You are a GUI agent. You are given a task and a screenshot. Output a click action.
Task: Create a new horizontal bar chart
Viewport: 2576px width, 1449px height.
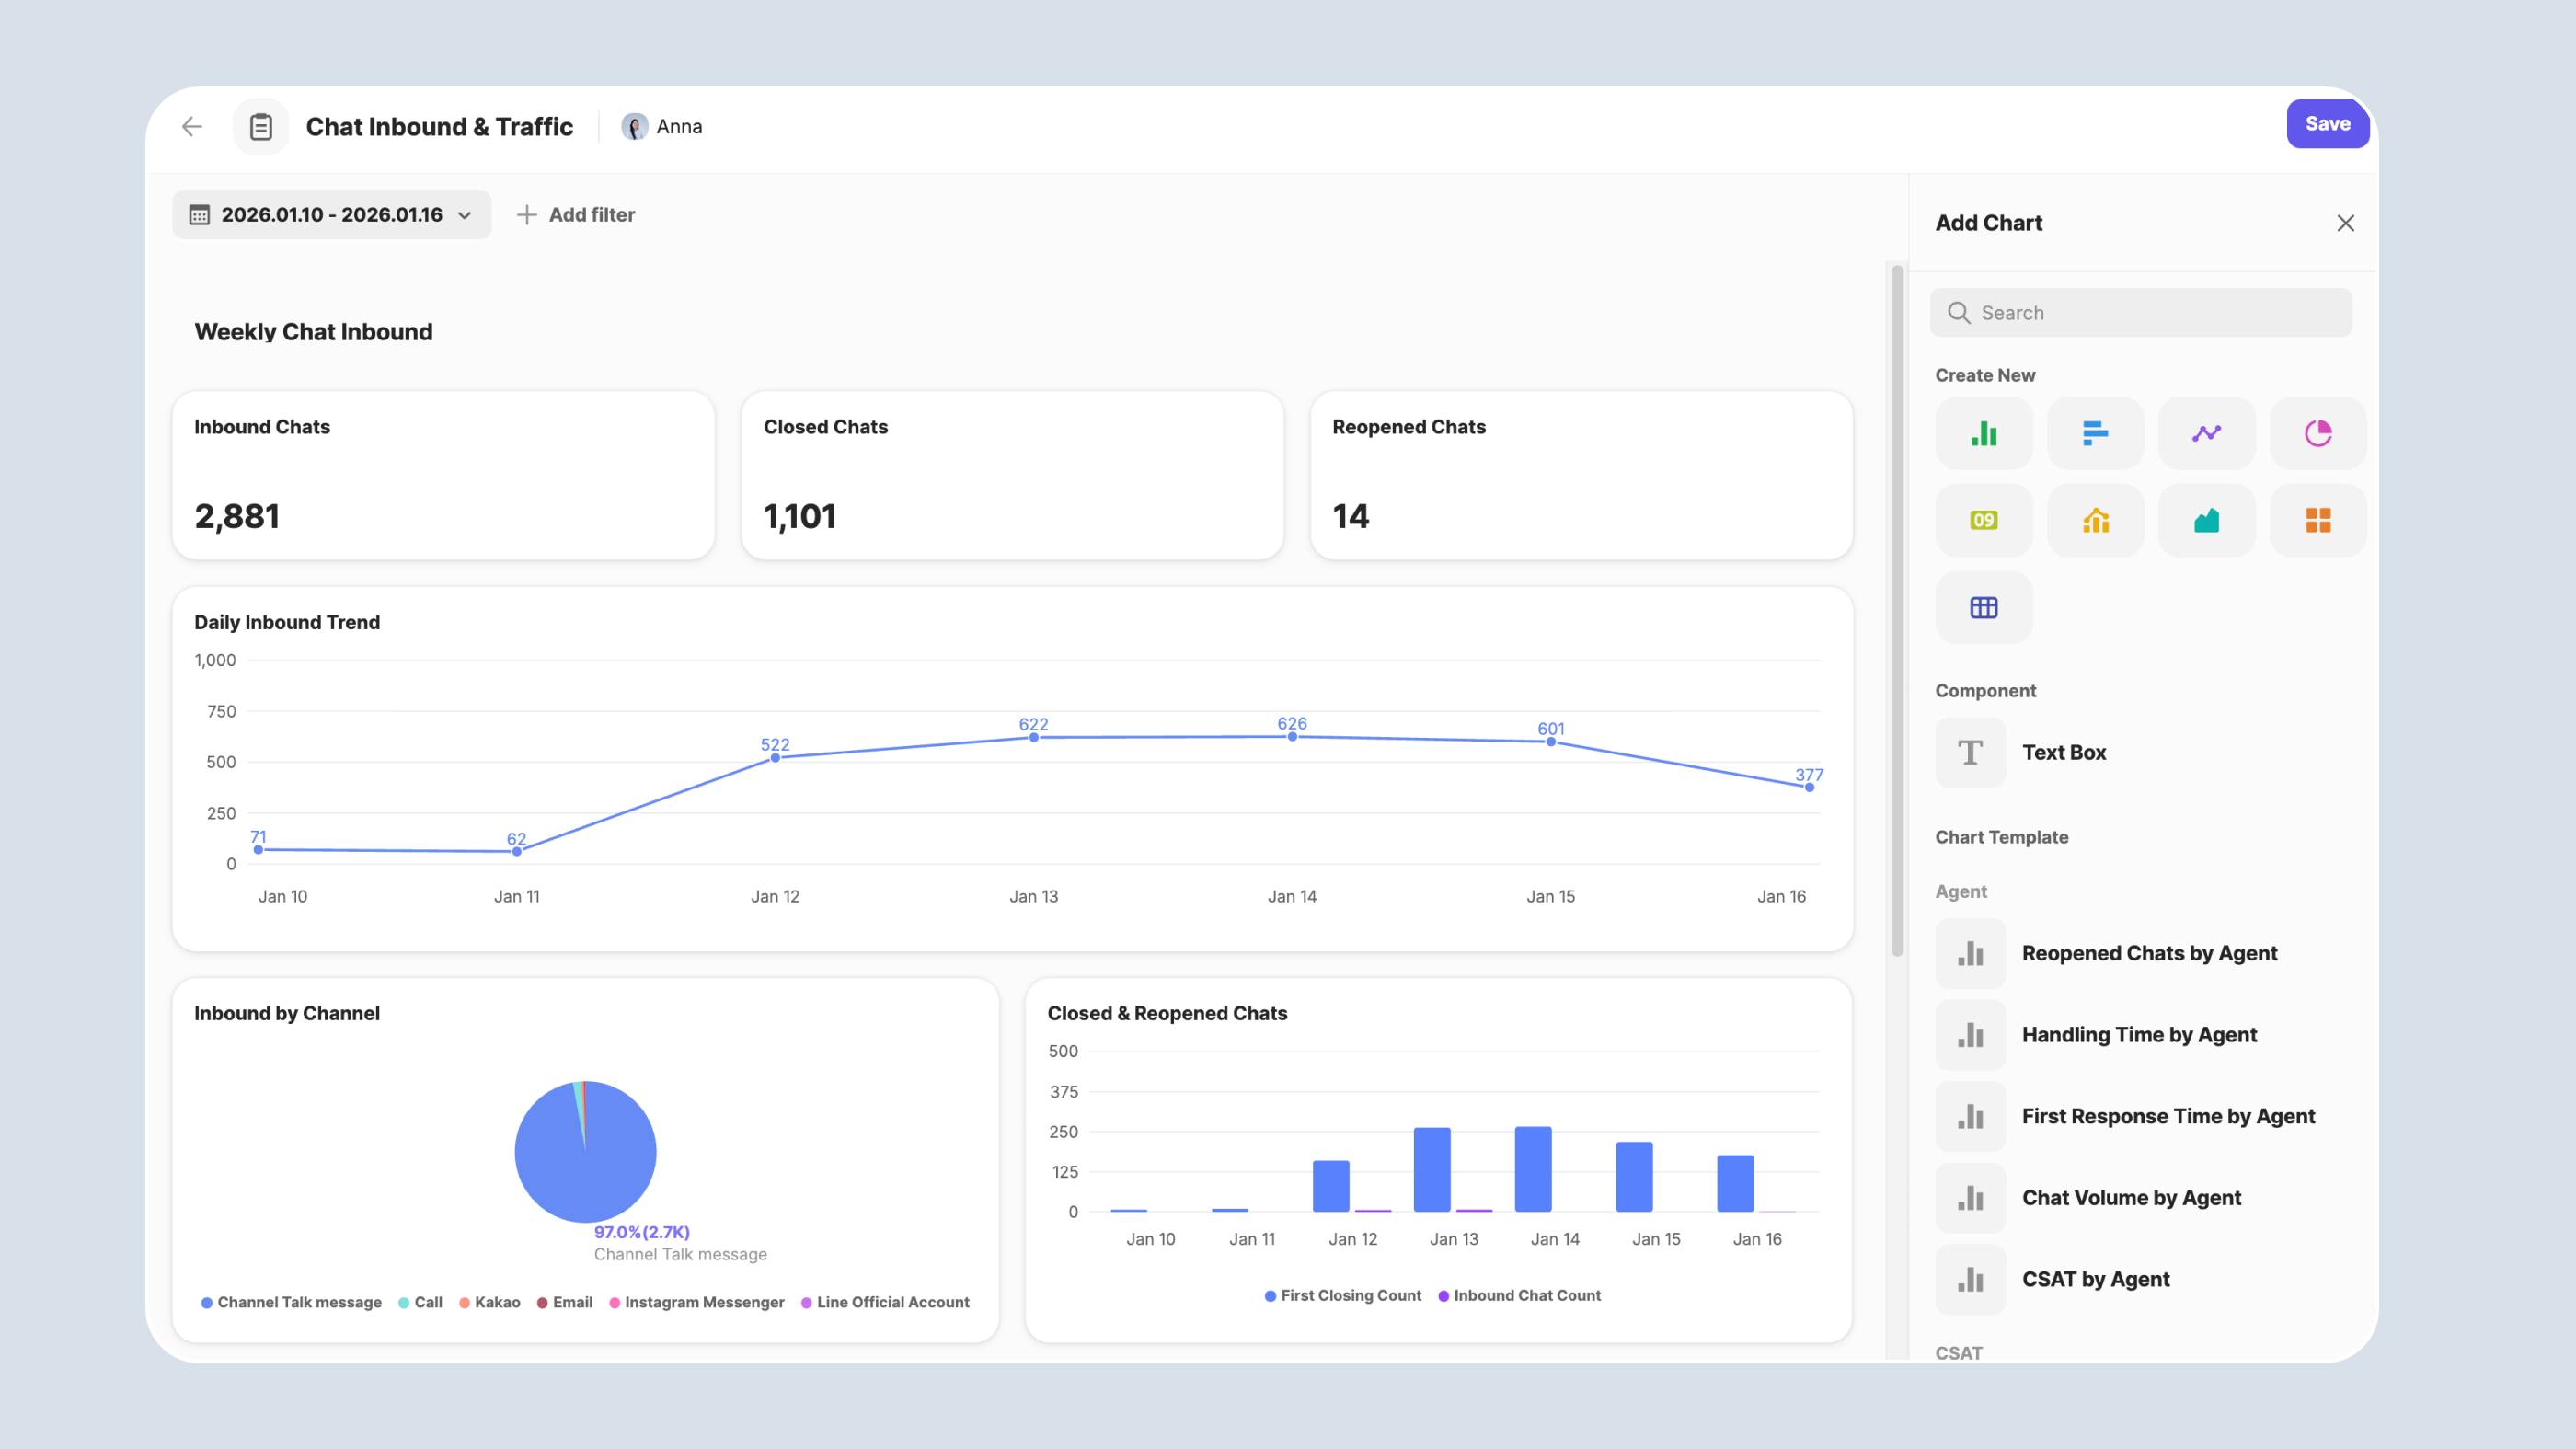(x=2095, y=433)
